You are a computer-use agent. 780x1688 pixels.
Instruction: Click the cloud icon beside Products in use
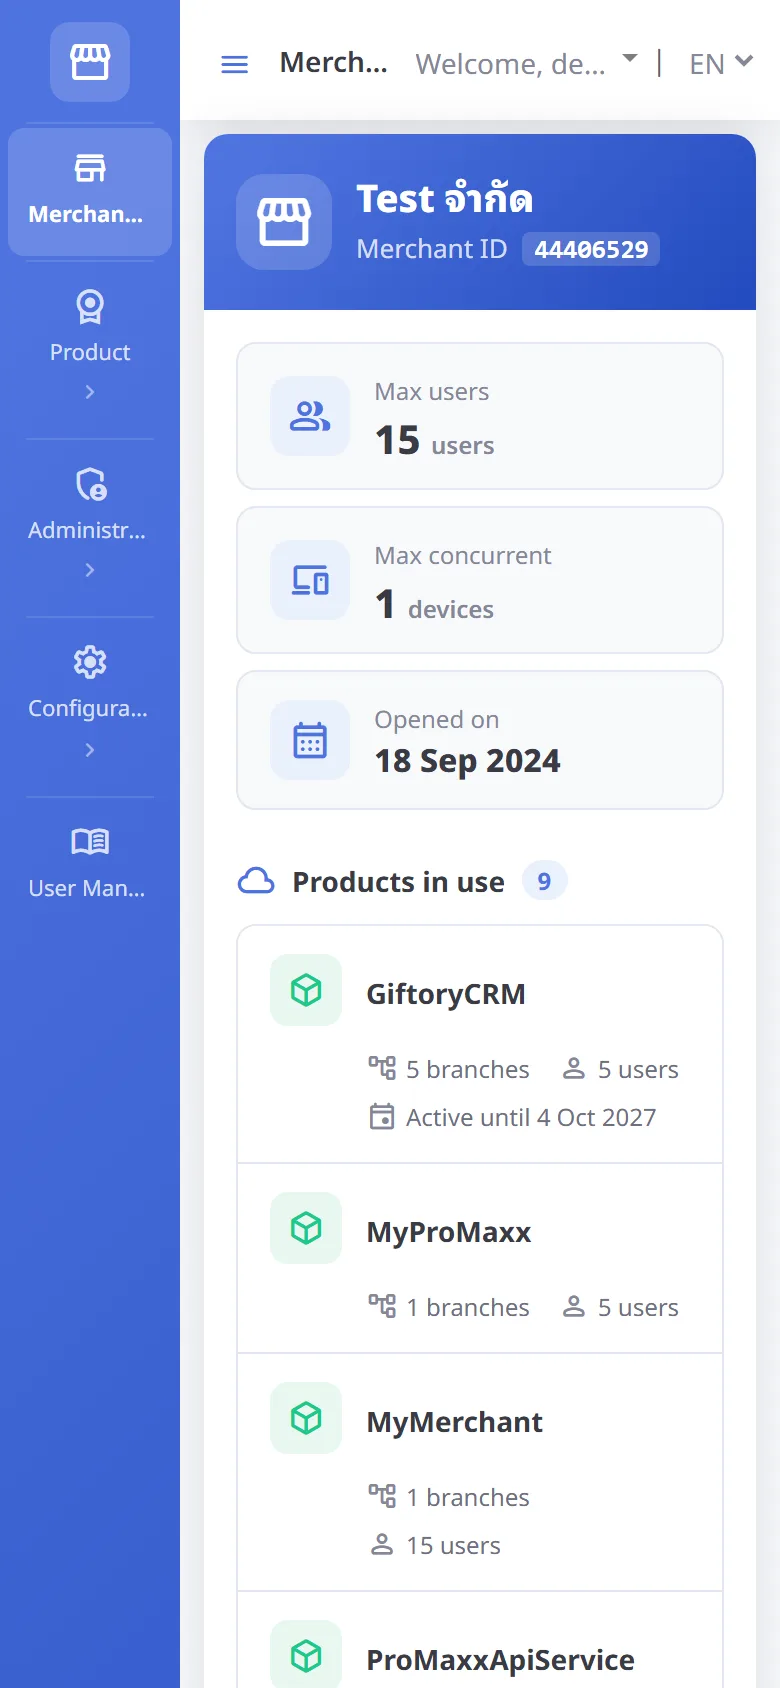coord(256,881)
